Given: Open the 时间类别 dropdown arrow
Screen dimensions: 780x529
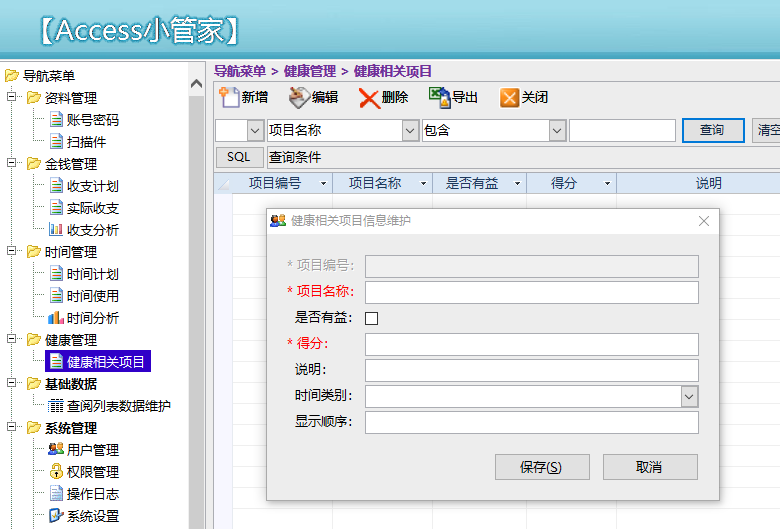Looking at the screenshot, I should [x=689, y=397].
